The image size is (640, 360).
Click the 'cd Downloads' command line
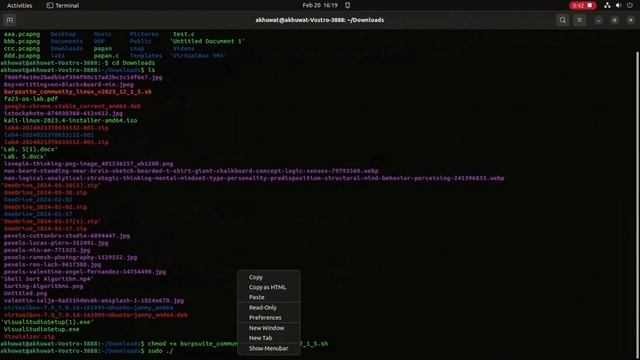(78, 63)
